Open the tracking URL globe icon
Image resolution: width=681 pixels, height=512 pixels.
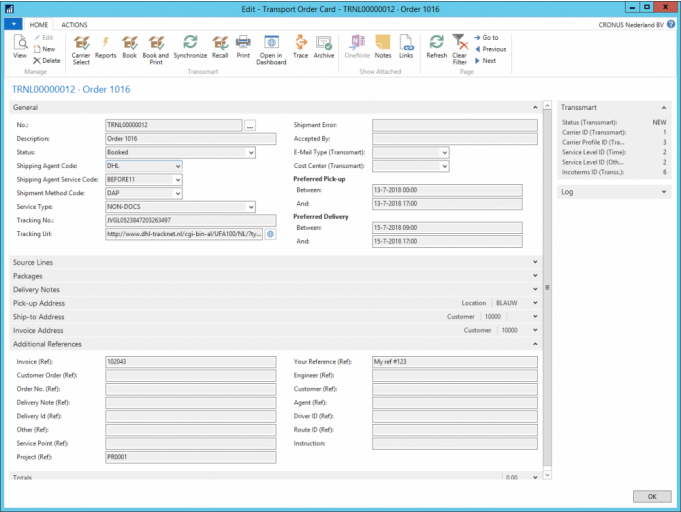(x=270, y=234)
